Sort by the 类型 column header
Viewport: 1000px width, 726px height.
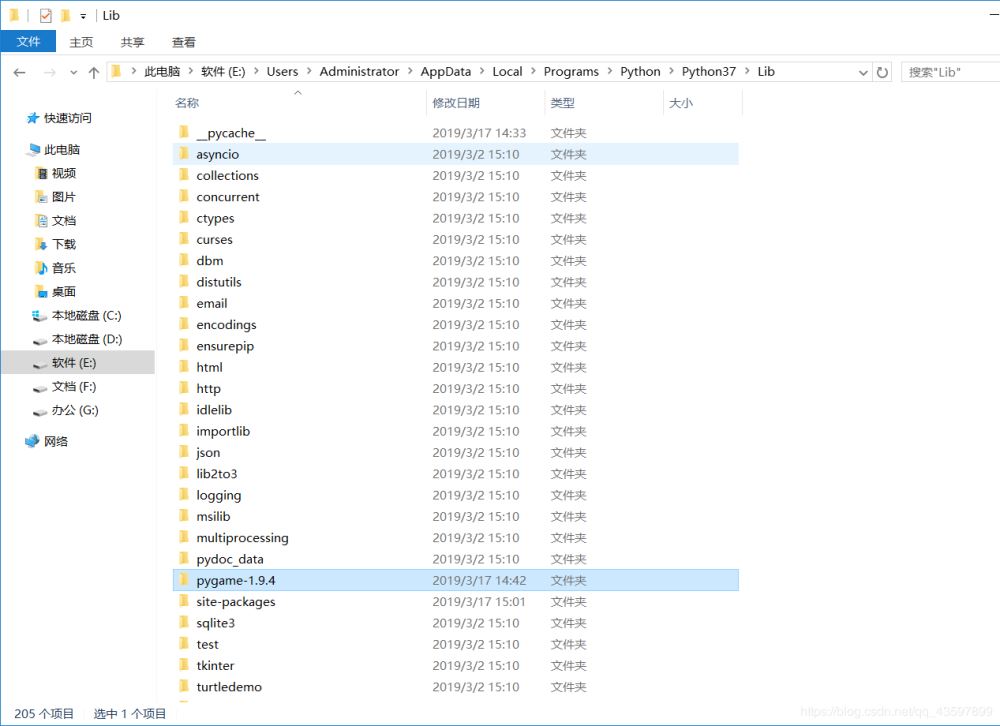pyautogui.click(x=562, y=103)
